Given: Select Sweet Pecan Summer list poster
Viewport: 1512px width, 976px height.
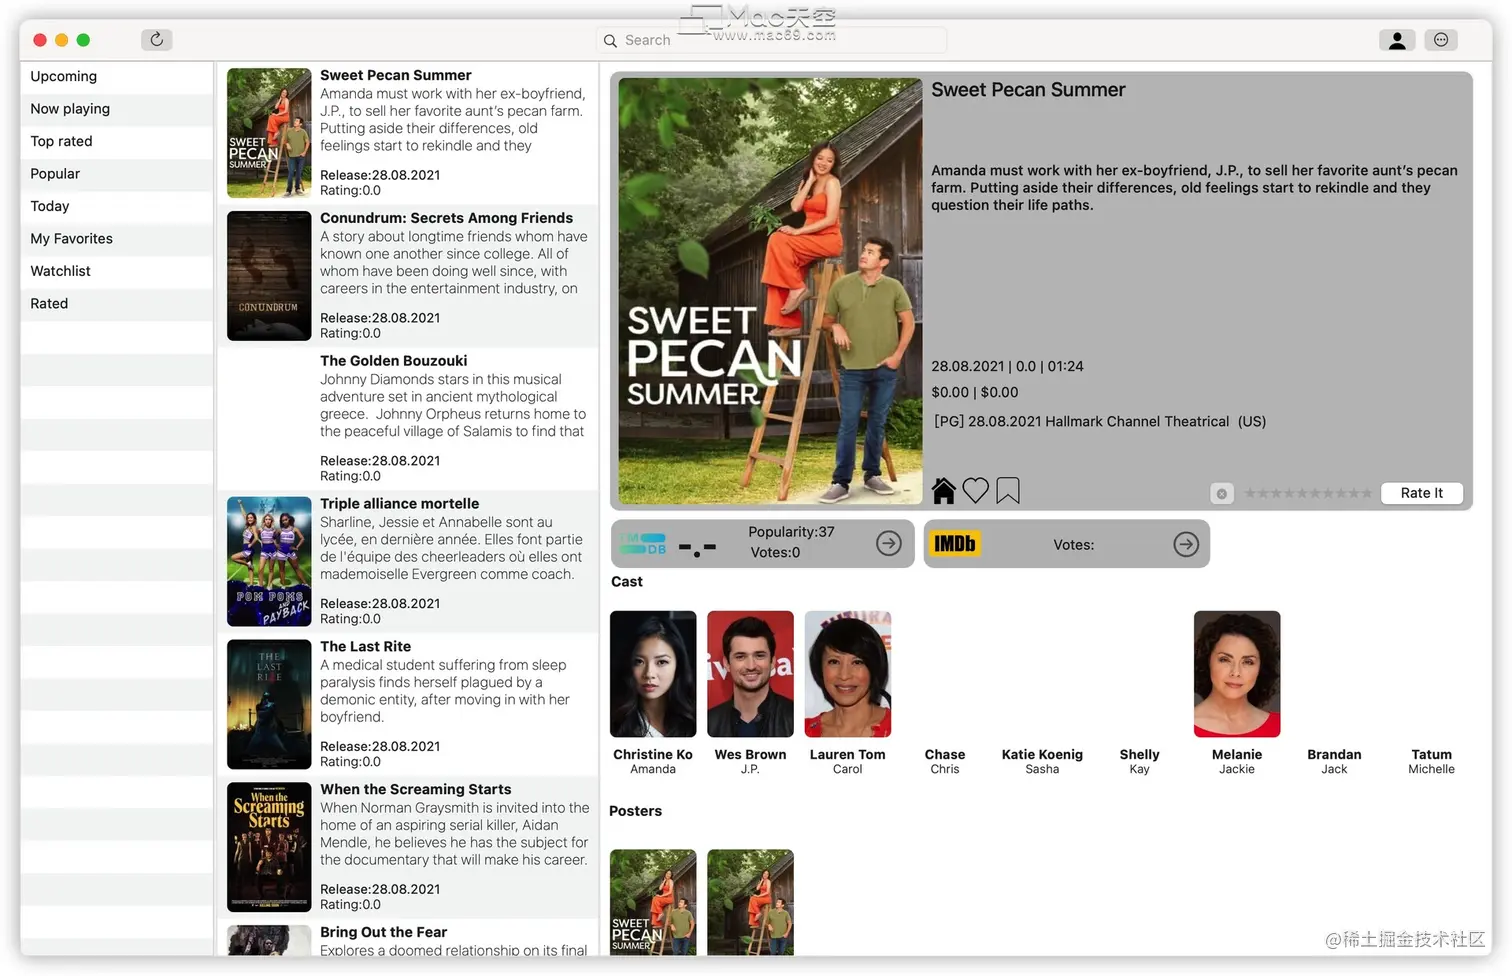Looking at the screenshot, I should pos(269,133).
